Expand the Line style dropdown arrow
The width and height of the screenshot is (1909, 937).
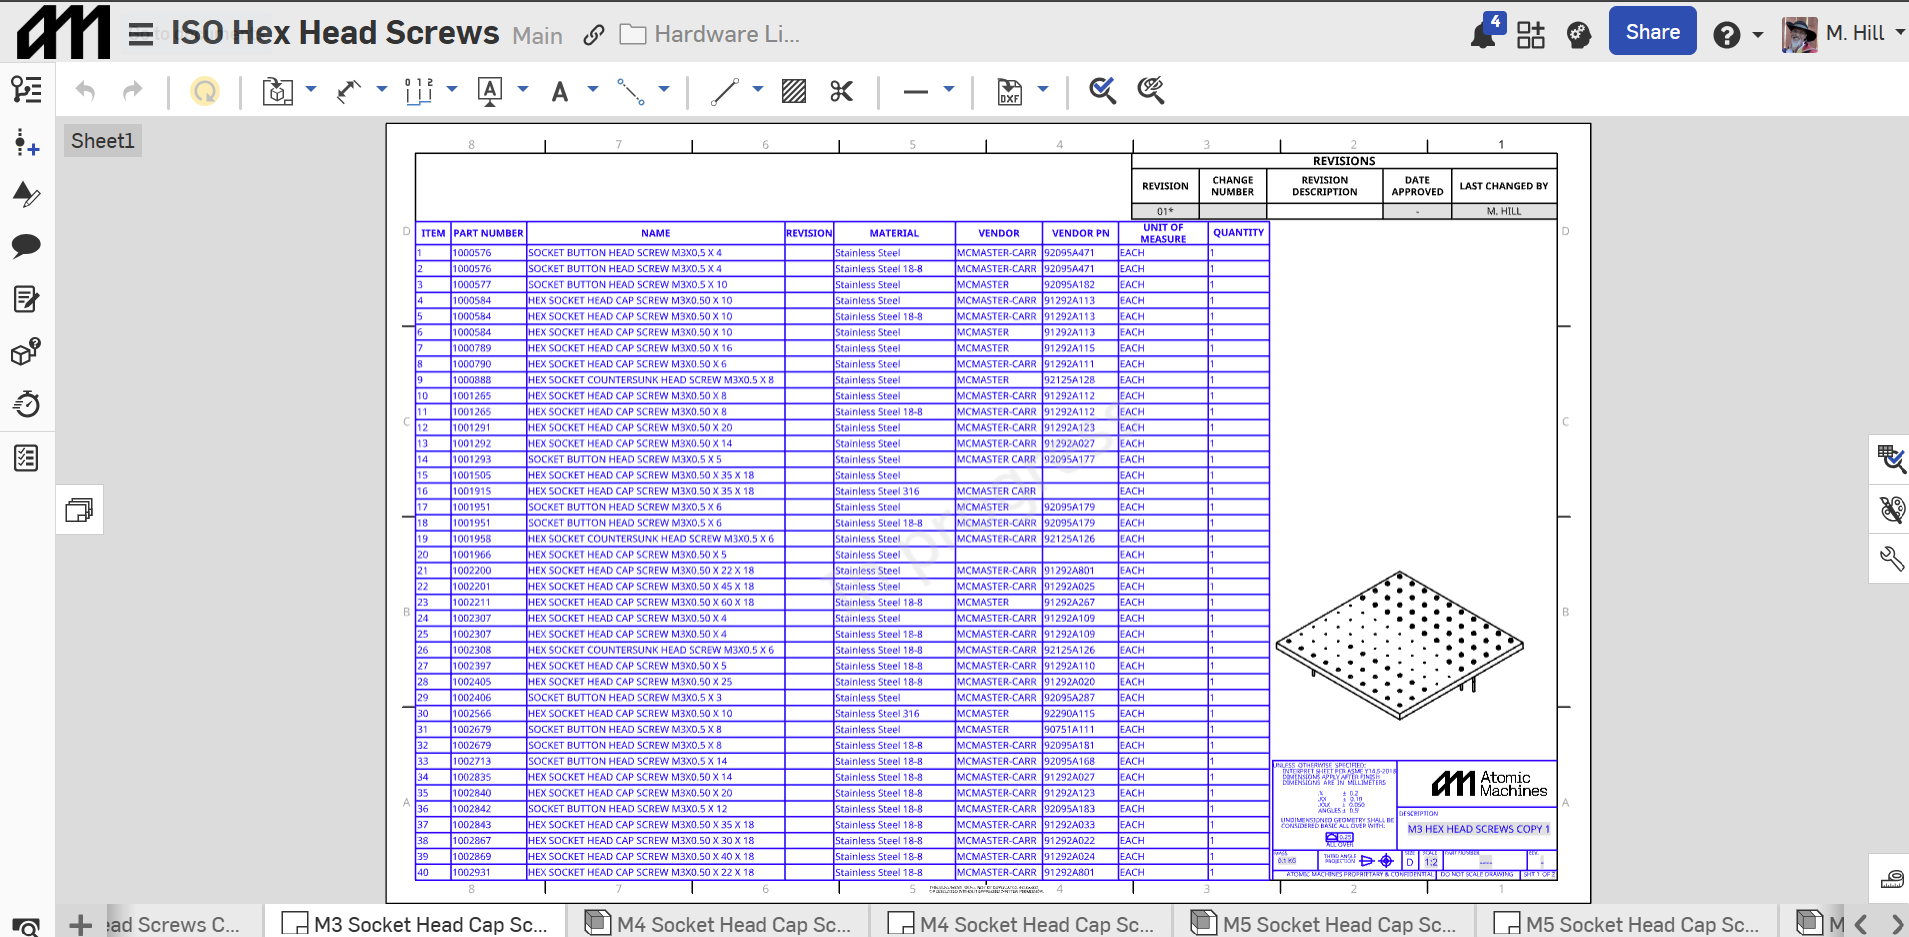click(x=949, y=90)
